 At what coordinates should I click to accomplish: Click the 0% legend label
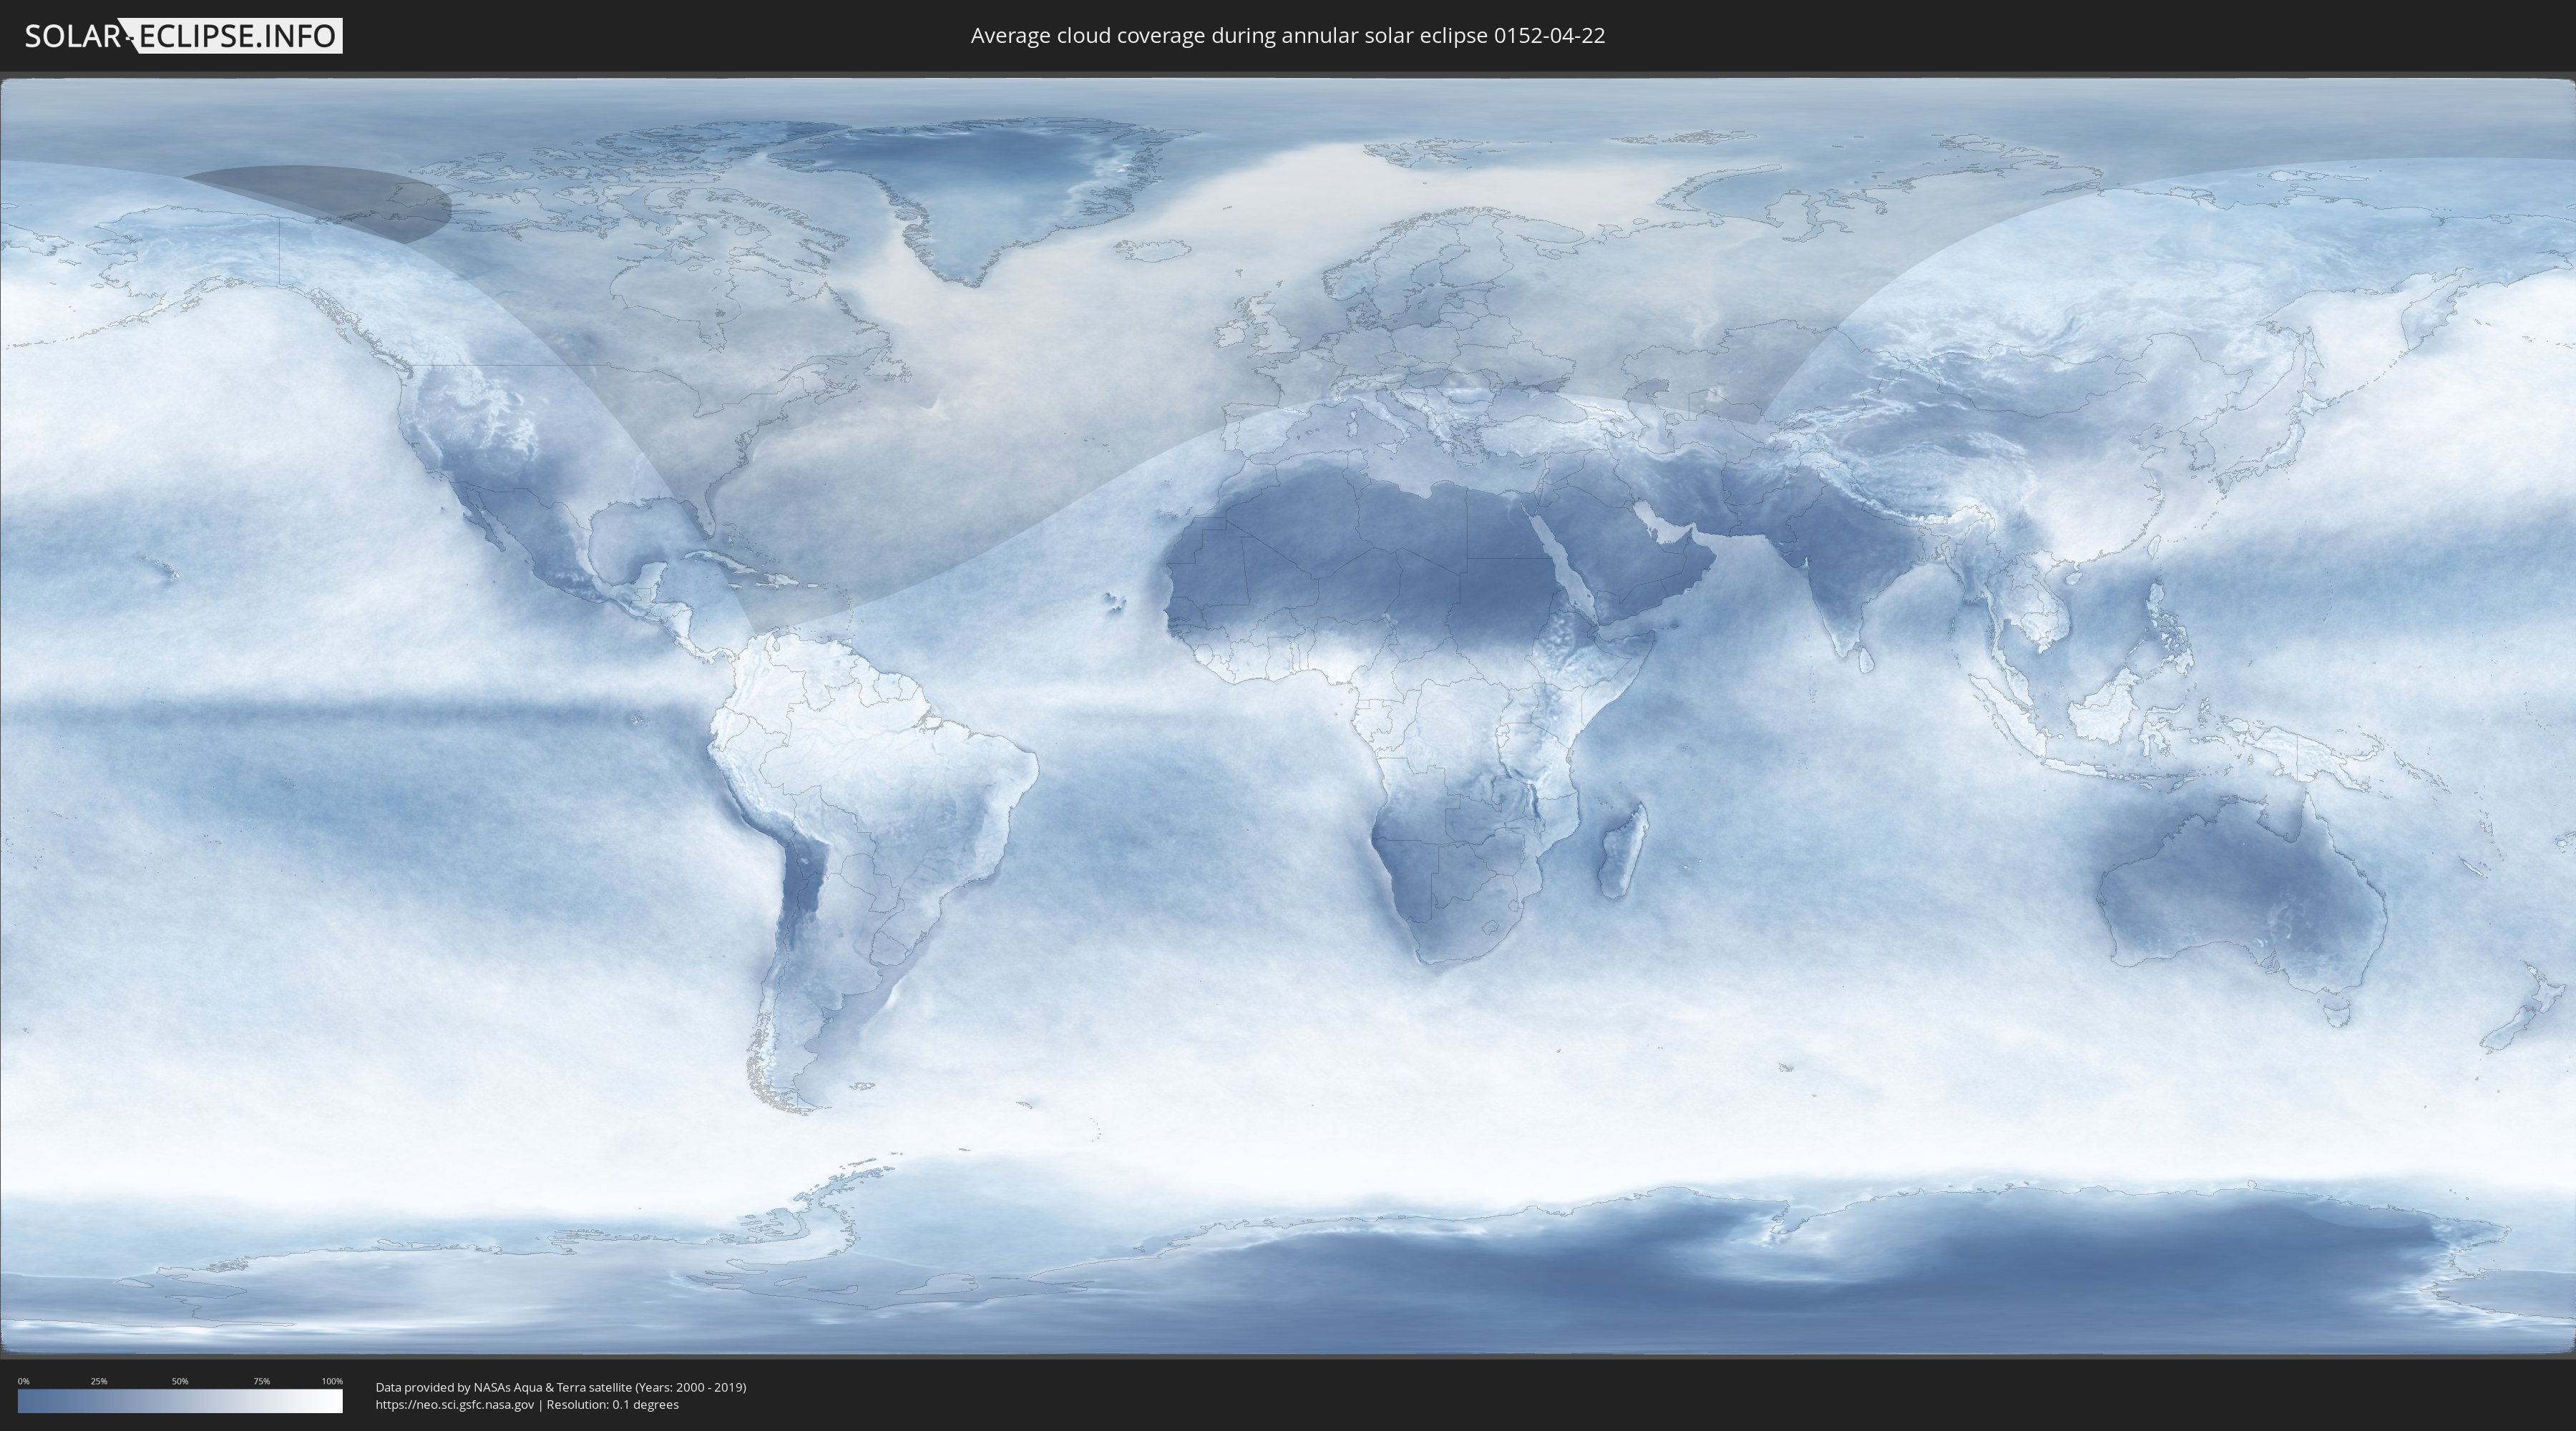(x=23, y=1381)
